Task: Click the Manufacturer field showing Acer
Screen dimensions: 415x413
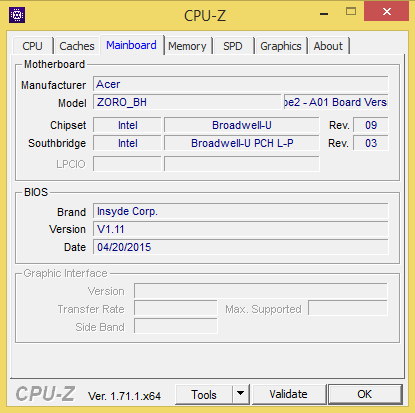Action: pyautogui.click(x=240, y=84)
